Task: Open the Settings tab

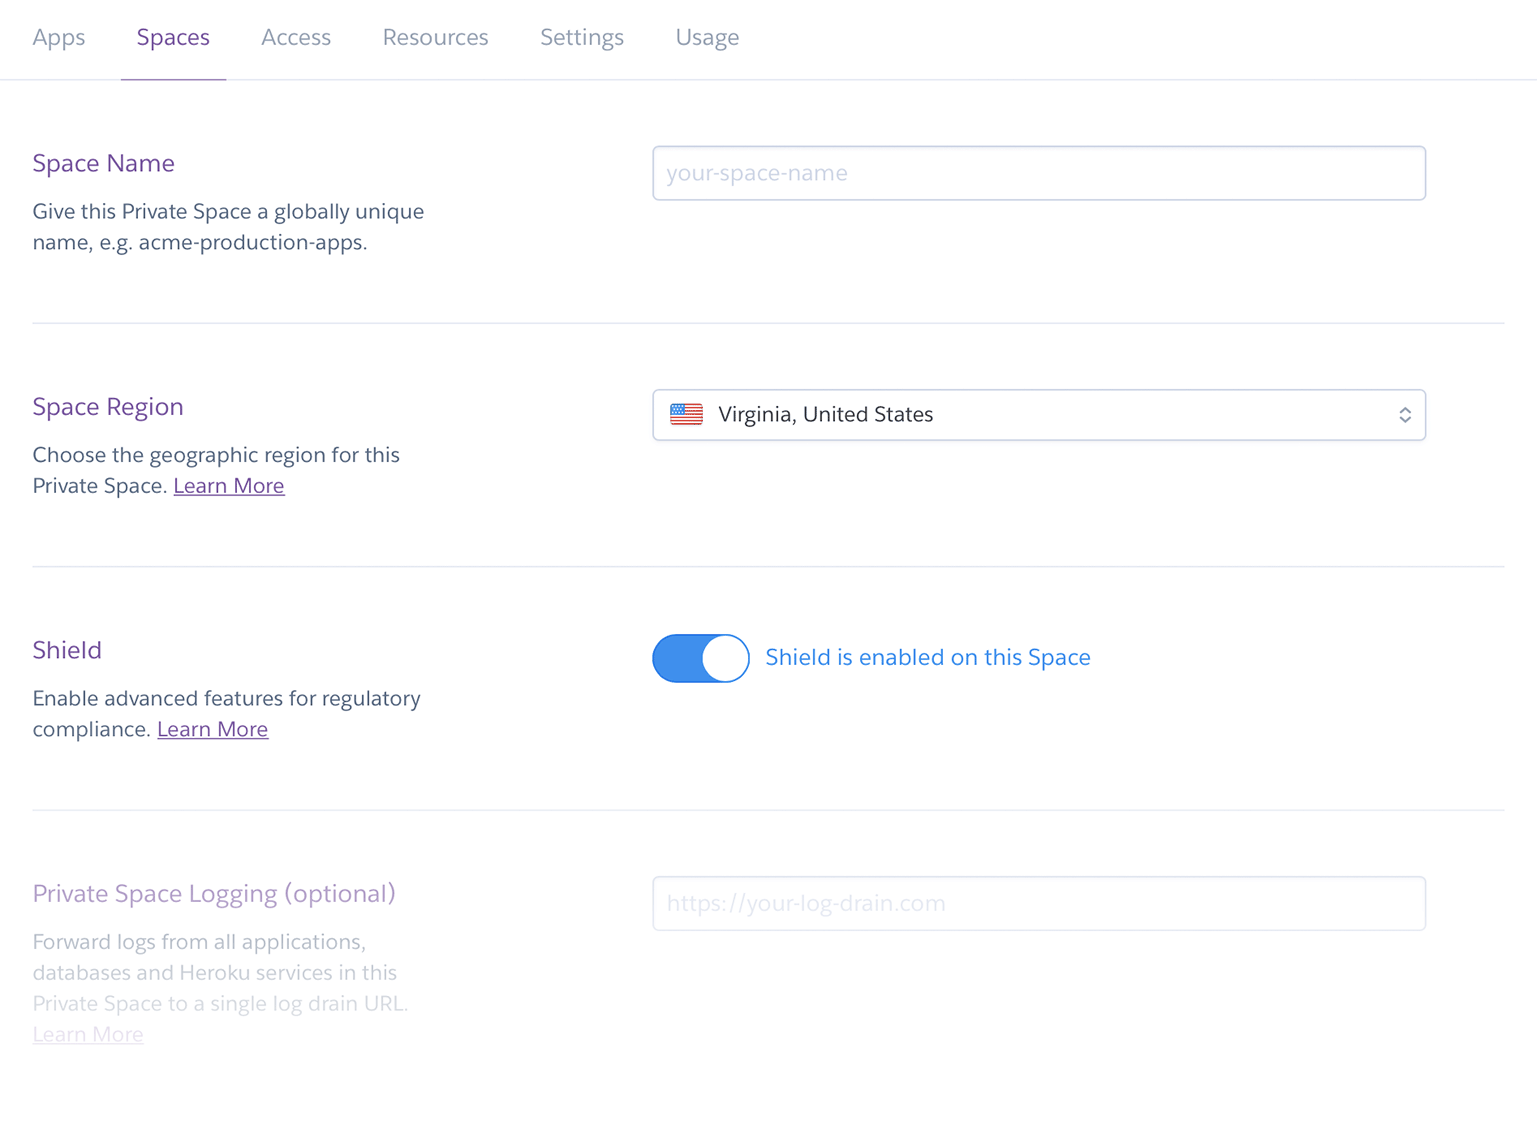Action: (x=582, y=37)
